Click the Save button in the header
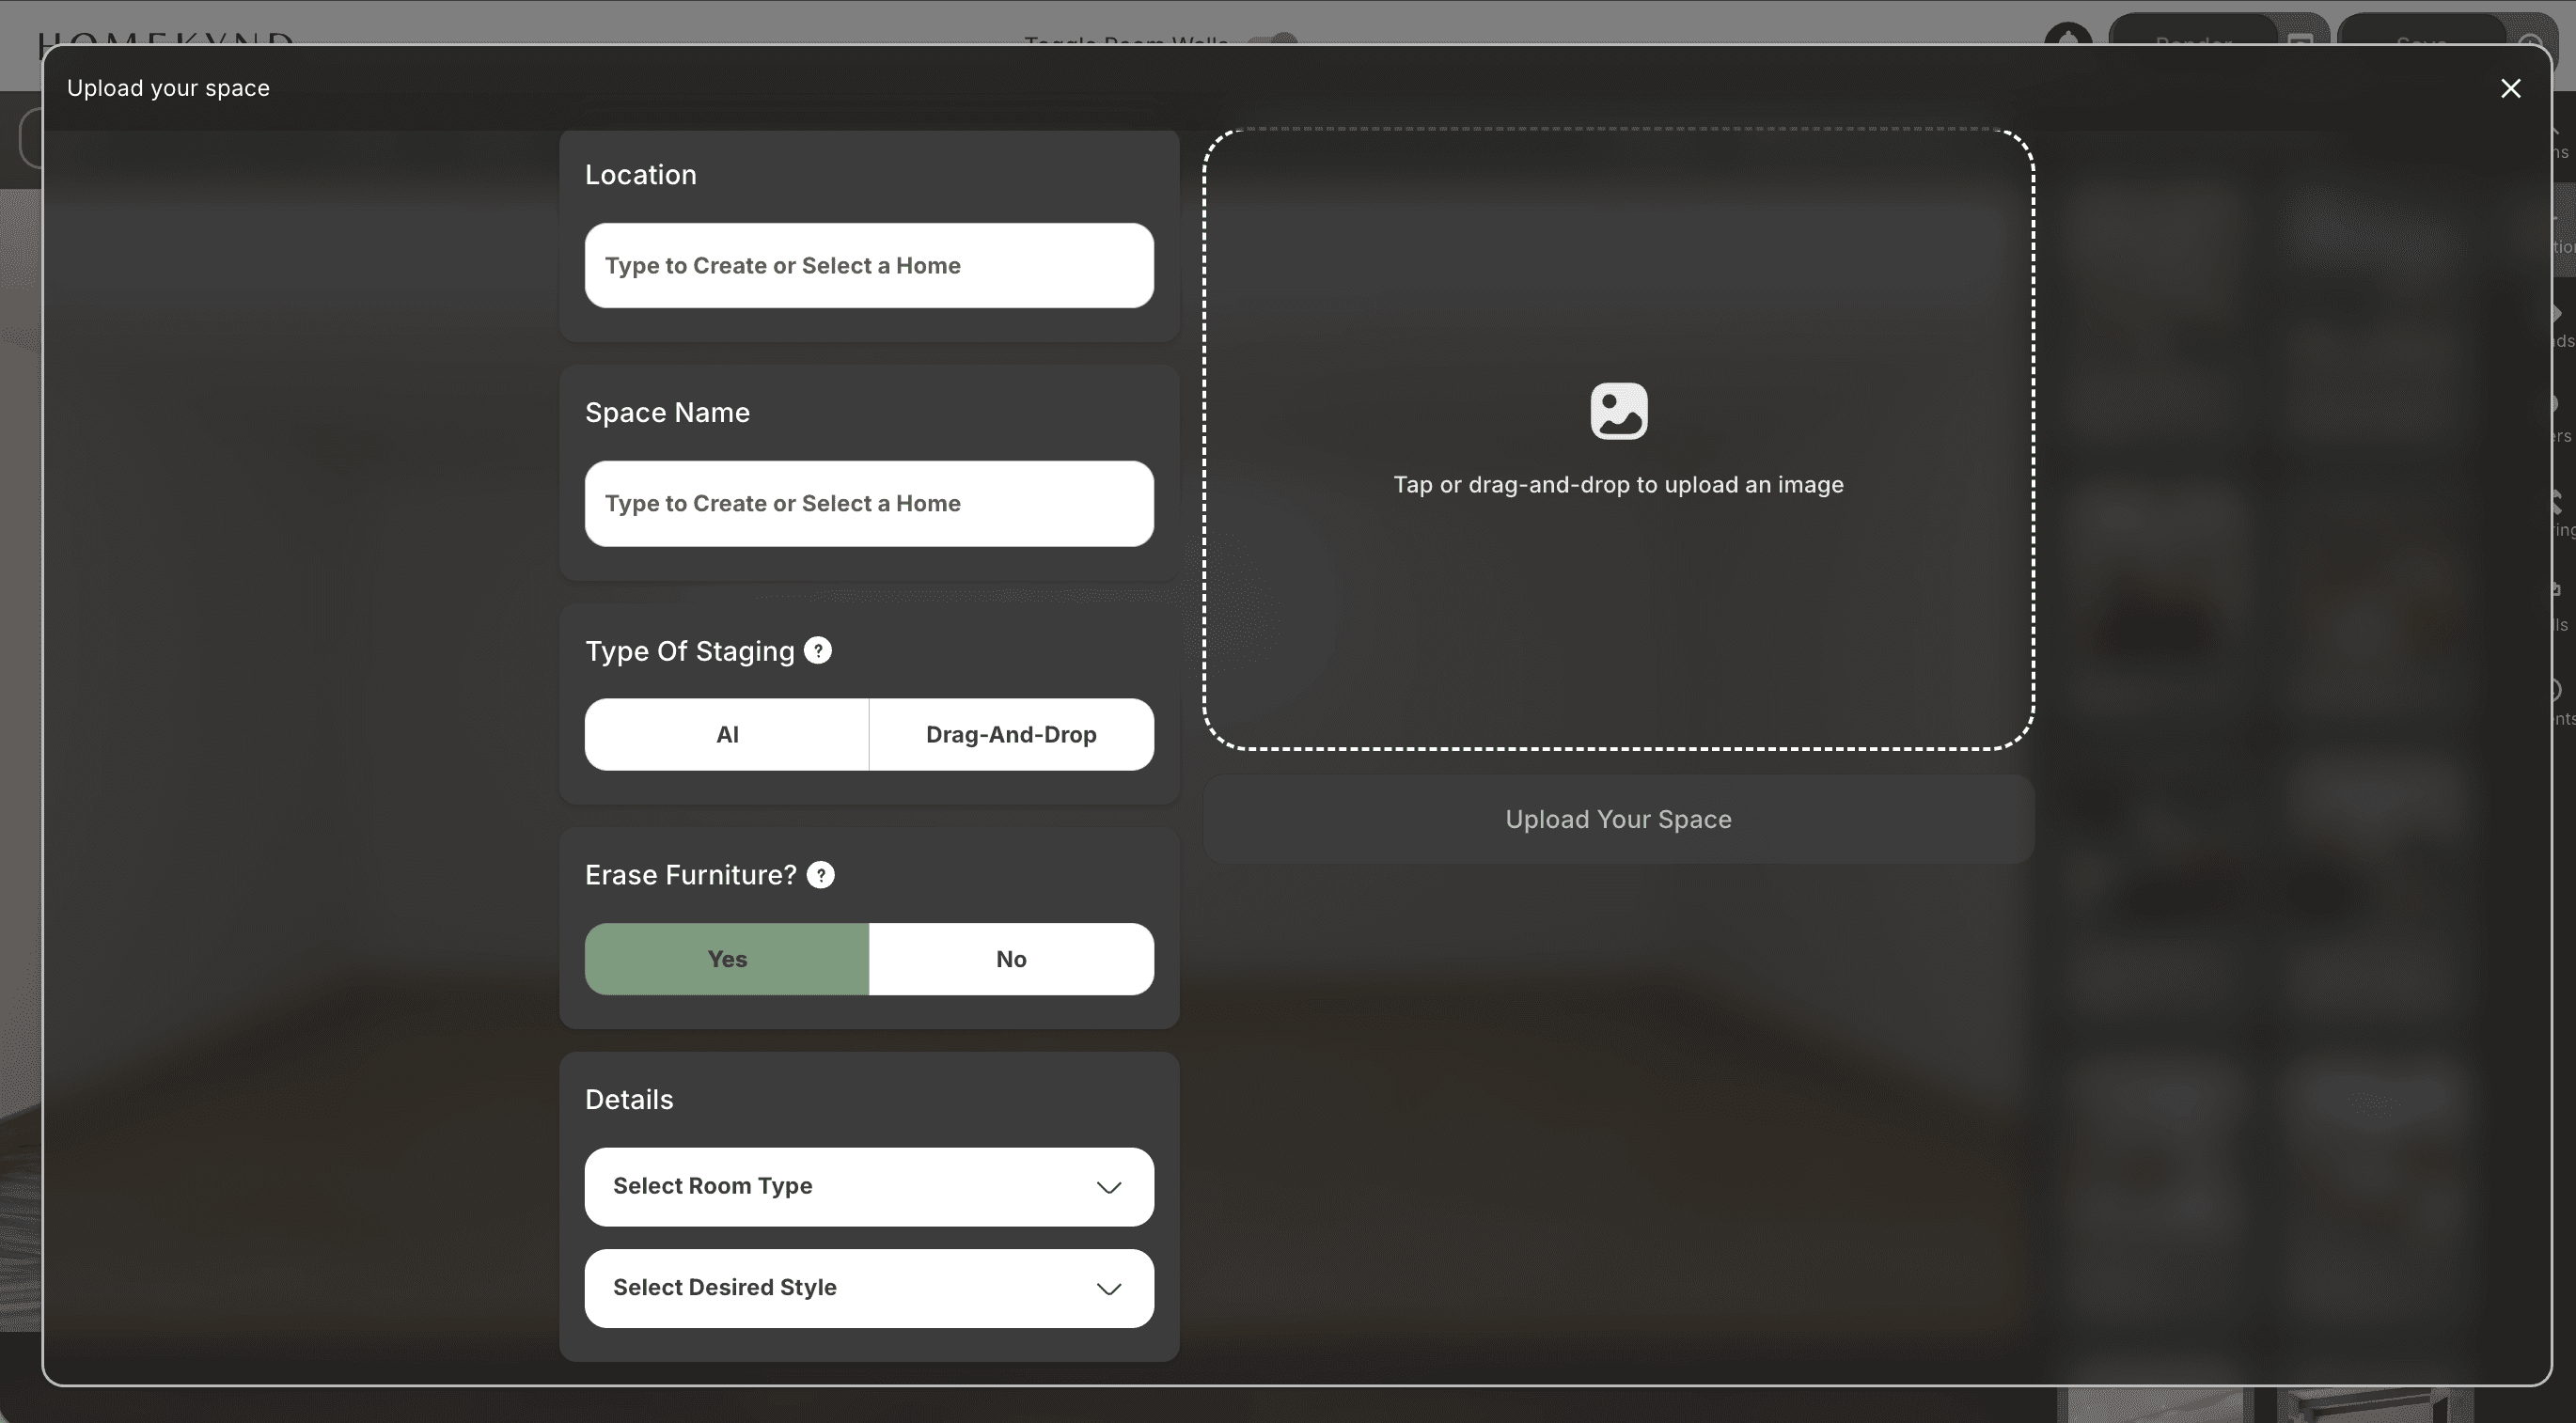The image size is (2576, 1423). (2422, 32)
